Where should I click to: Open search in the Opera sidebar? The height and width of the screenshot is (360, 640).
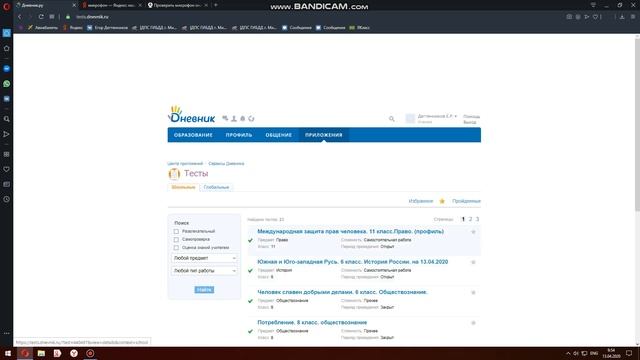[7, 119]
